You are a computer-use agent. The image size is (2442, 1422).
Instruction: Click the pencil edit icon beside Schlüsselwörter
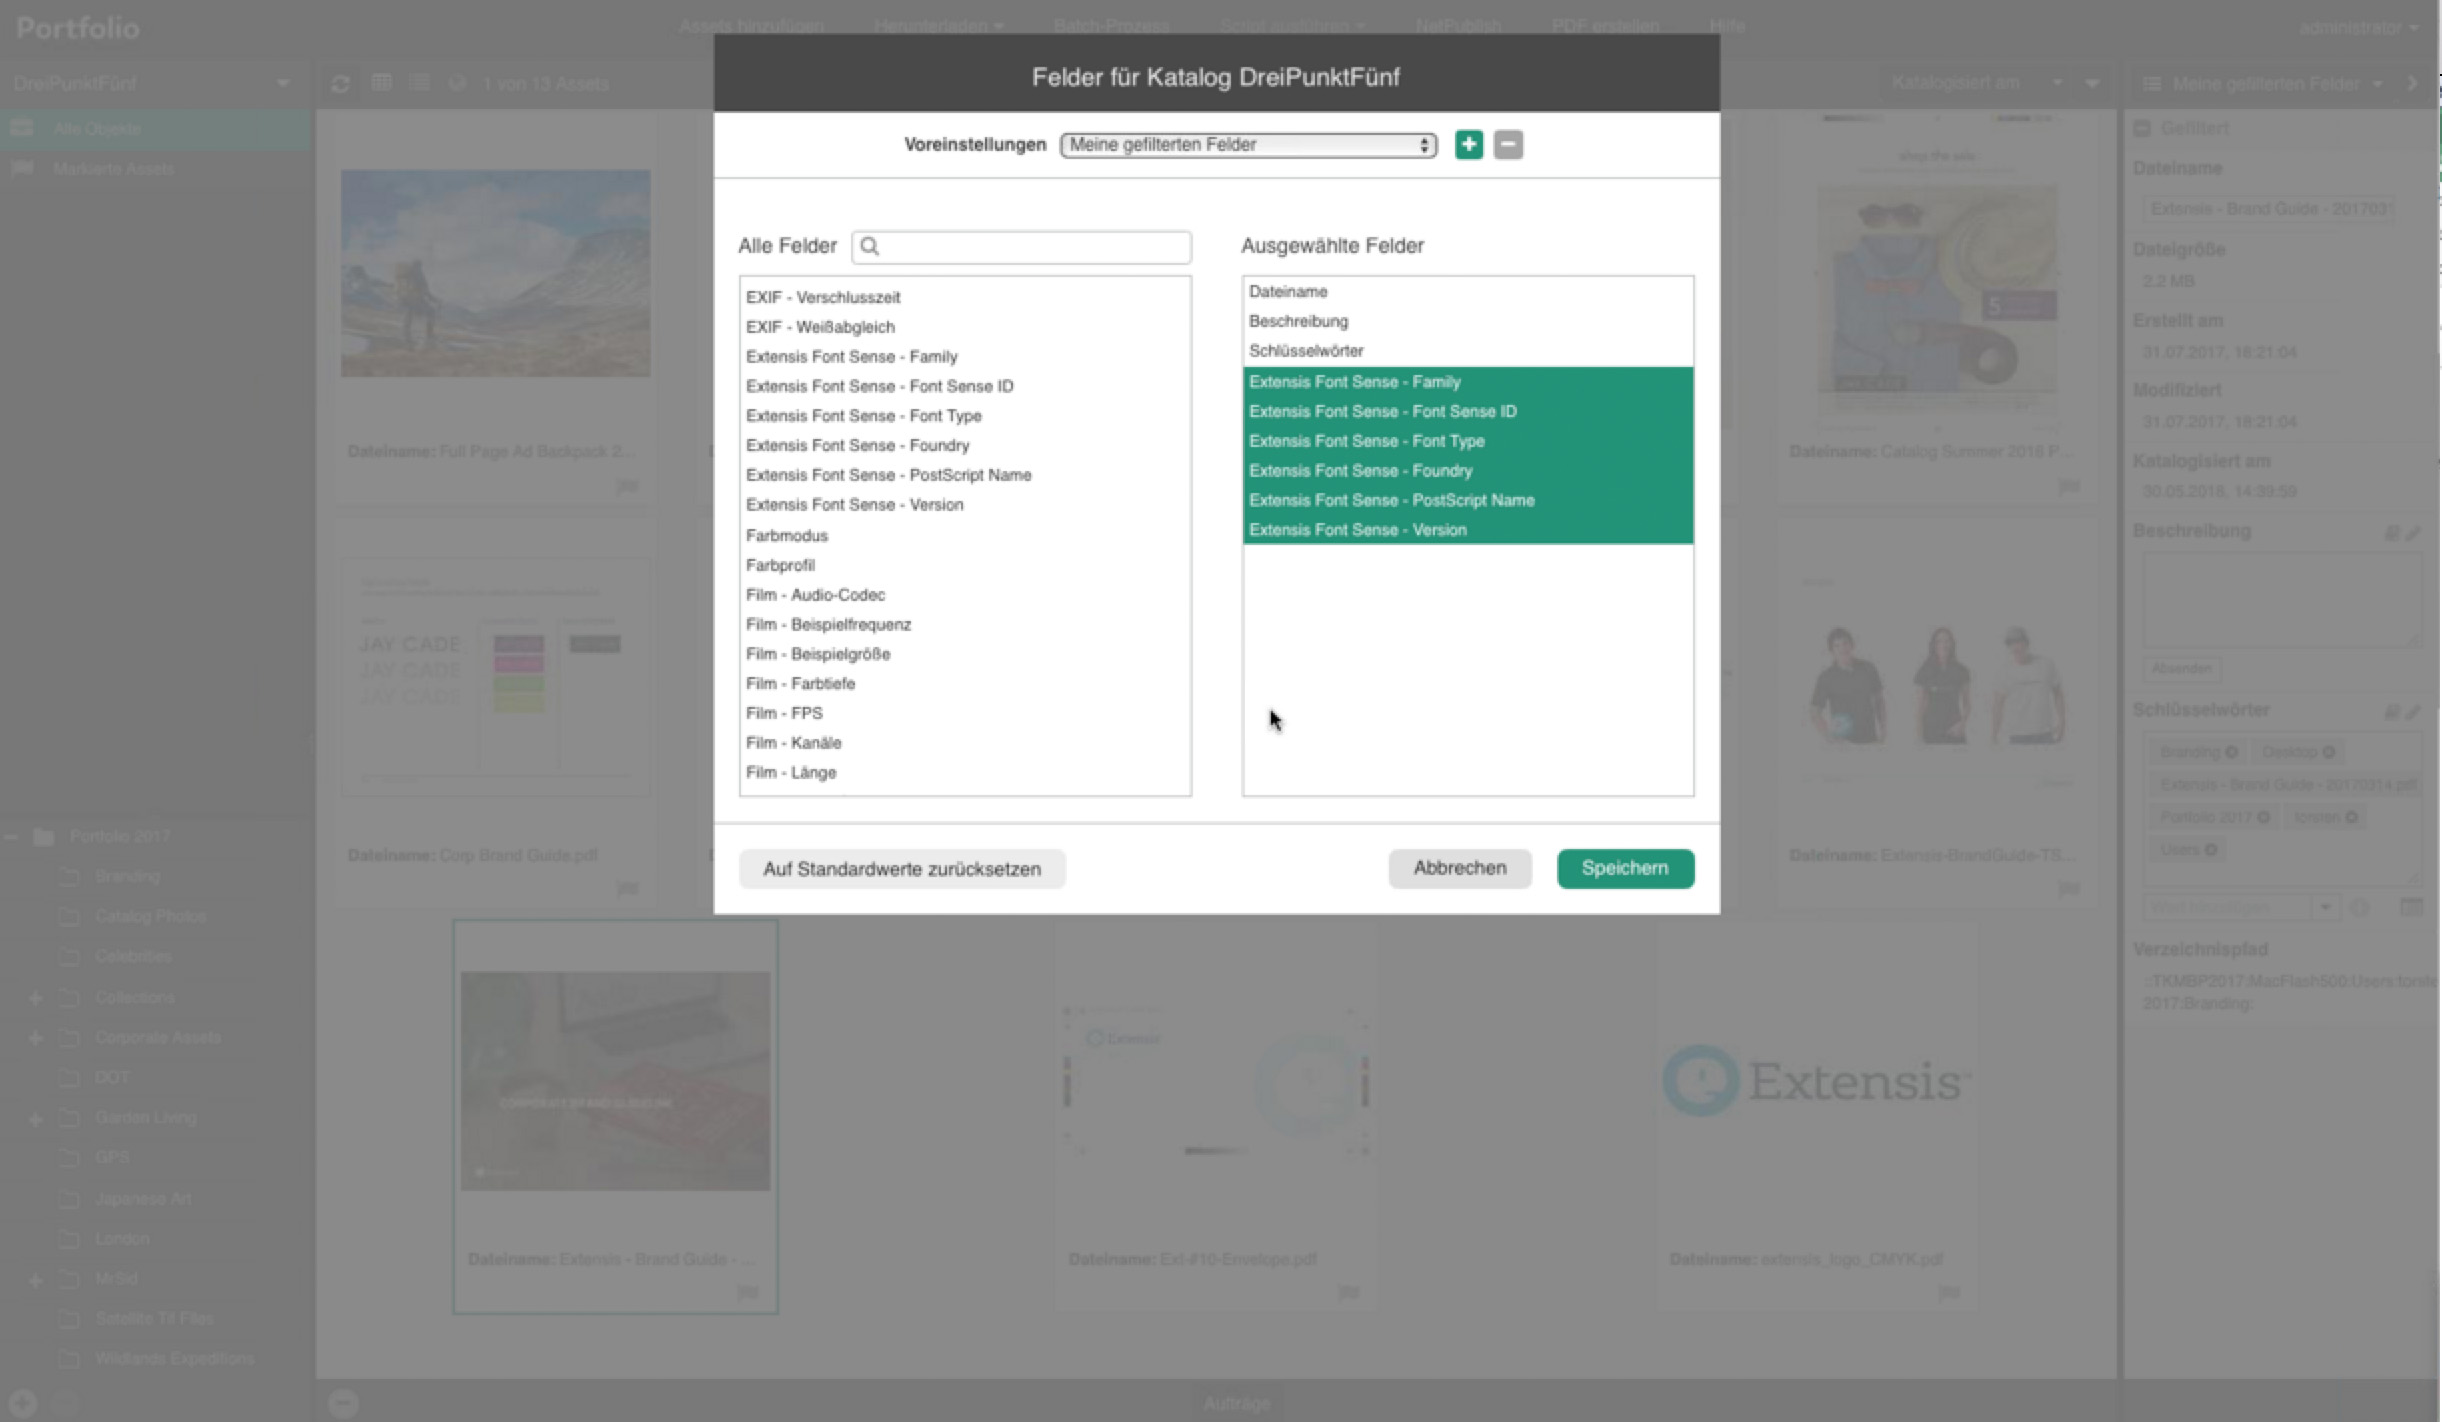point(2413,711)
